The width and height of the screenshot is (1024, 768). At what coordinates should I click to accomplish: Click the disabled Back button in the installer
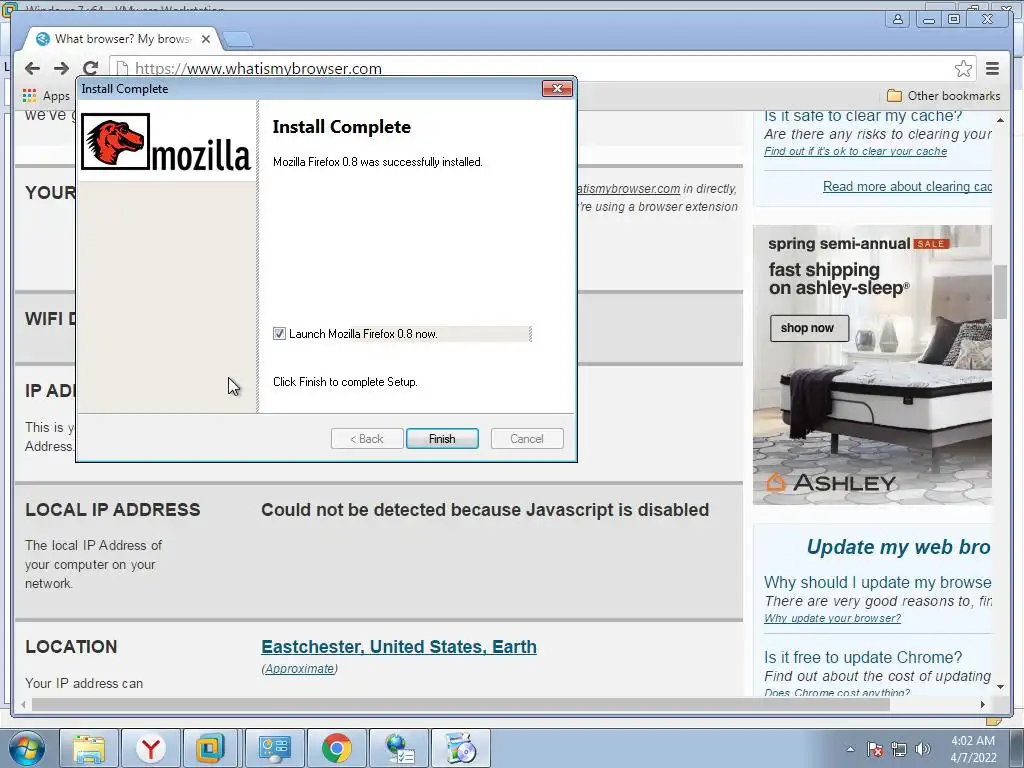366,439
